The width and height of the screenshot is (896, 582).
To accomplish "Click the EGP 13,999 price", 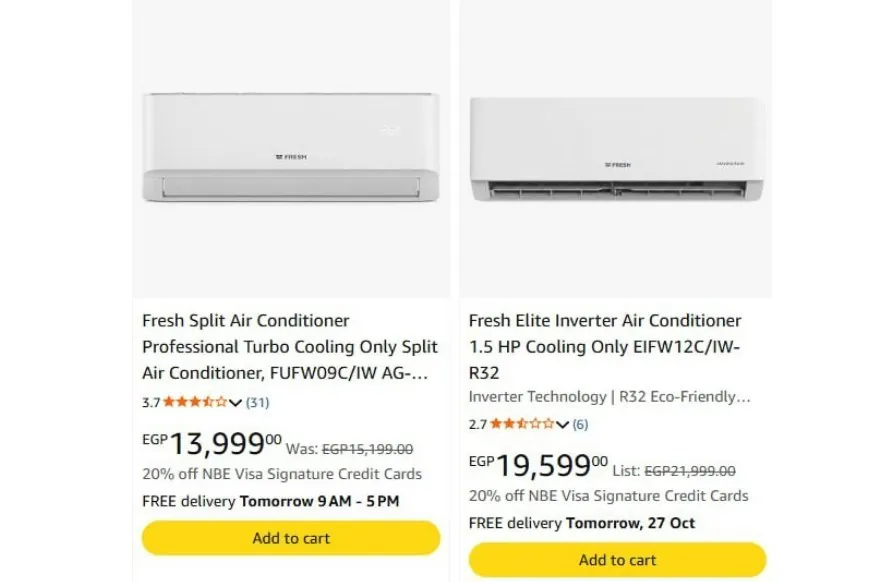I will point(212,443).
